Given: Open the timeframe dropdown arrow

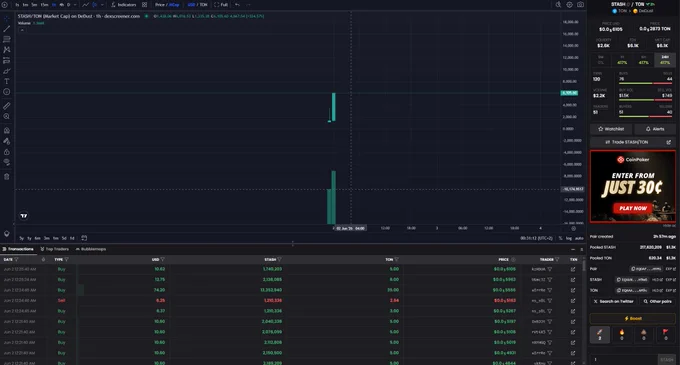Looking at the screenshot, I should [75, 5].
